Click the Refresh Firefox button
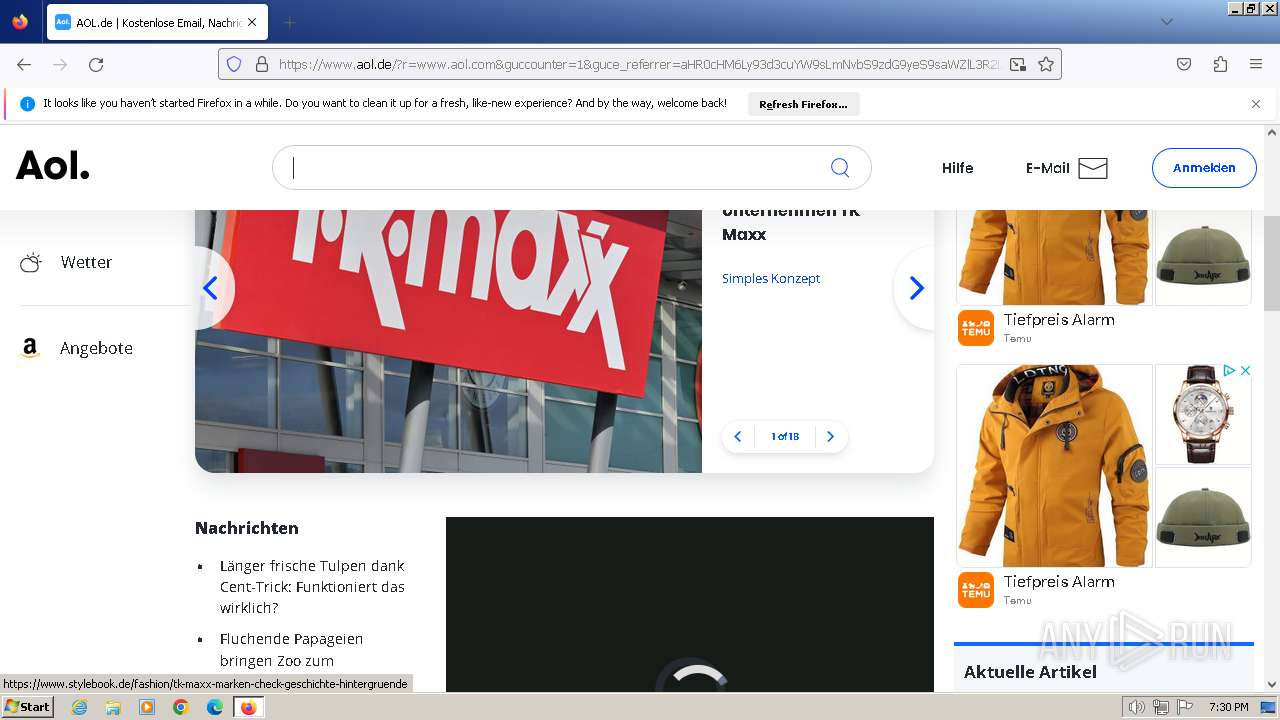1280x720 pixels. point(803,104)
